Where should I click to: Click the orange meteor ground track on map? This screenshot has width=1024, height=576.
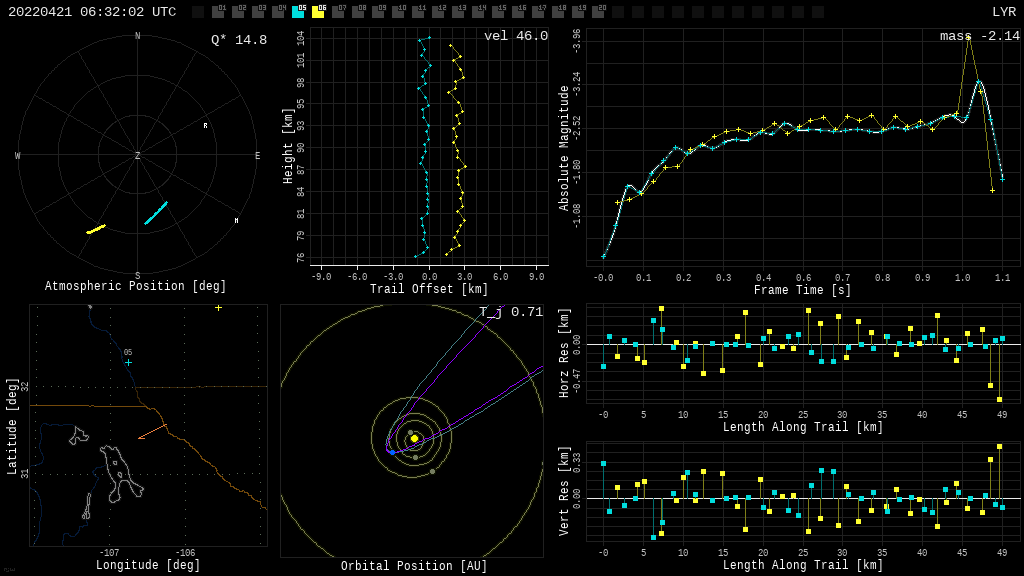[153, 432]
